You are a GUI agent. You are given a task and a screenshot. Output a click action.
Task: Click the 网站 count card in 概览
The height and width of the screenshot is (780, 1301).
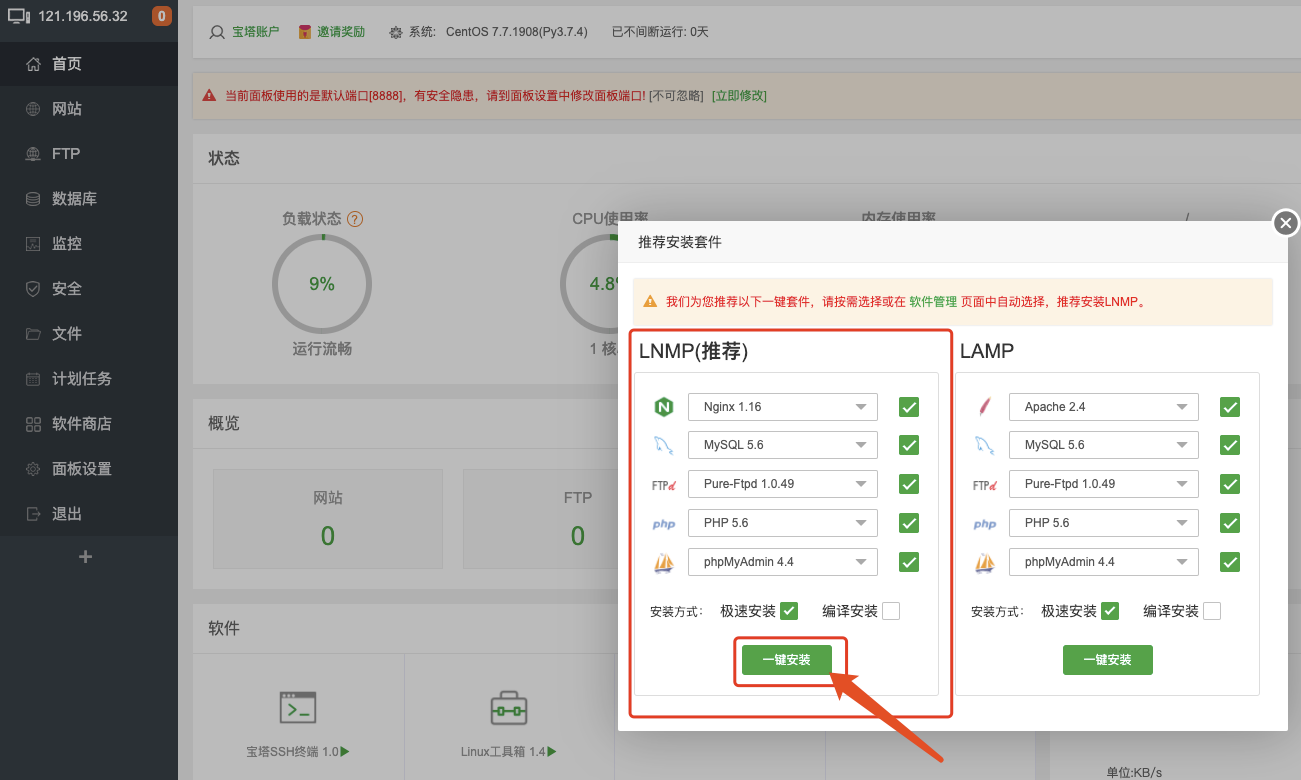pyautogui.click(x=328, y=518)
